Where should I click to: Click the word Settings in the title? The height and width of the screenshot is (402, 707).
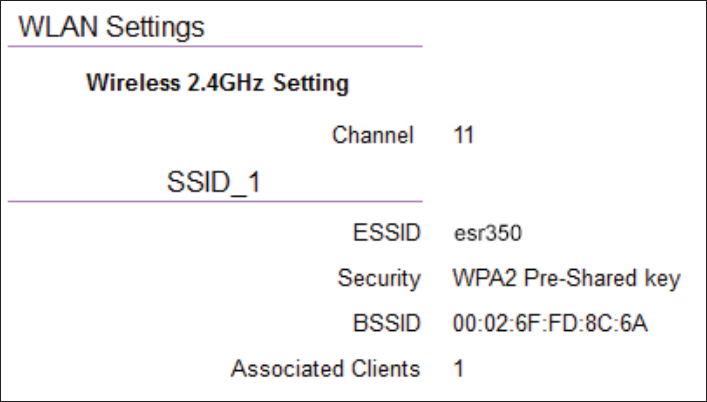click(155, 28)
